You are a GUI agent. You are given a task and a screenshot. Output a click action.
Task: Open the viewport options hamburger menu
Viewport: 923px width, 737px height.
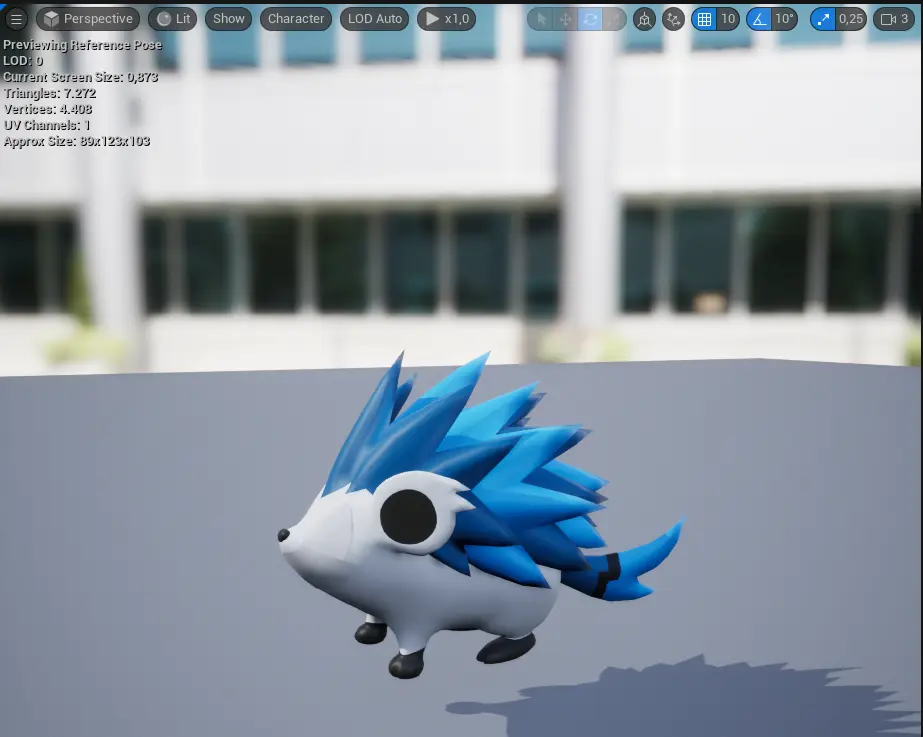16,19
